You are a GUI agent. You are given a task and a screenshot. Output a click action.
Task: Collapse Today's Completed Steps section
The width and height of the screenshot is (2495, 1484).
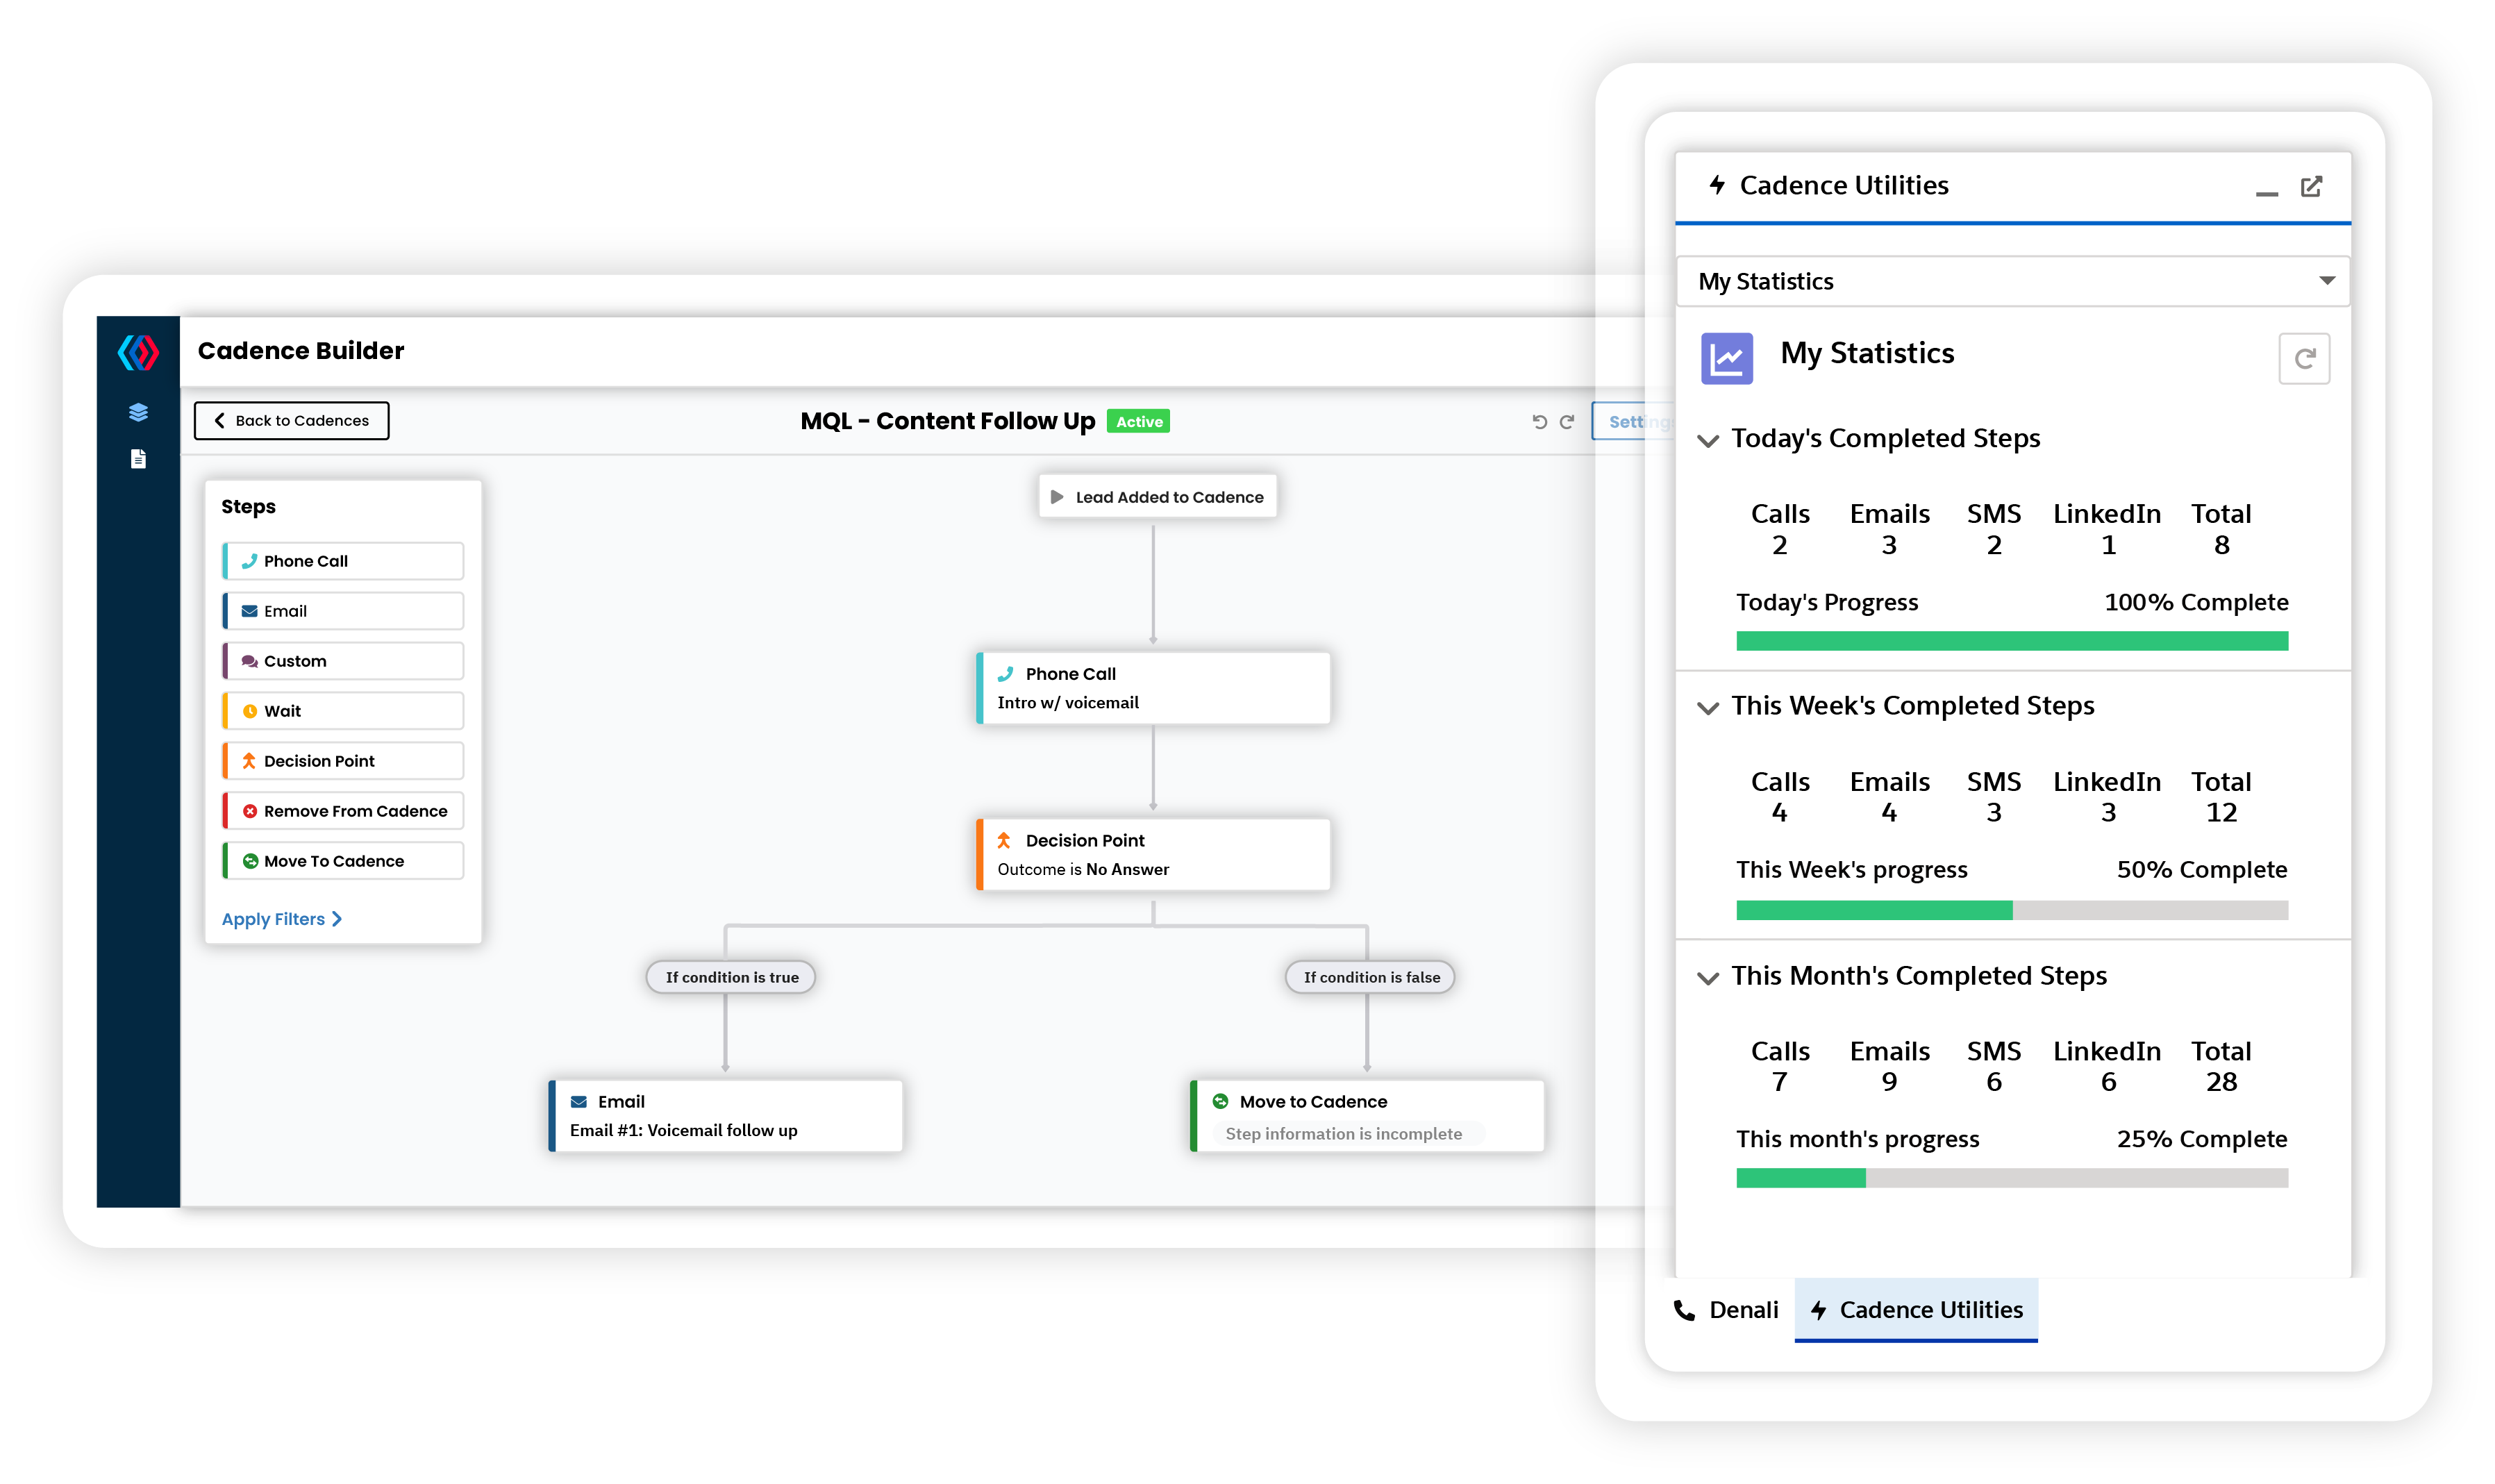coord(1708,440)
